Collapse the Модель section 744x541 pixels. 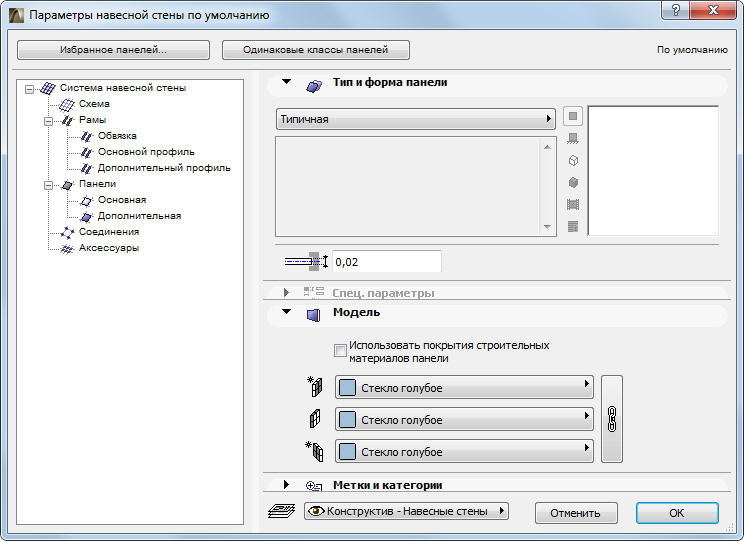pyautogui.click(x=286, y=312)
